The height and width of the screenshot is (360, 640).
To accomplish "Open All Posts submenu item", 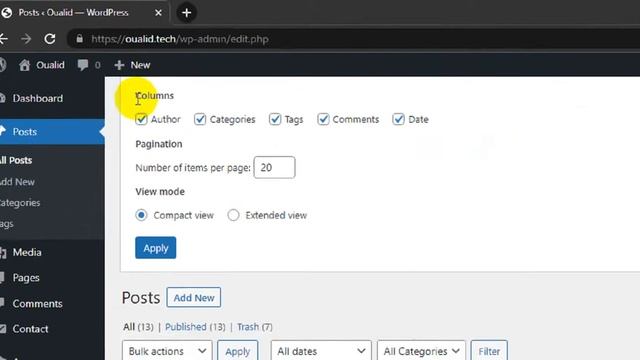I will coord(16,160).
